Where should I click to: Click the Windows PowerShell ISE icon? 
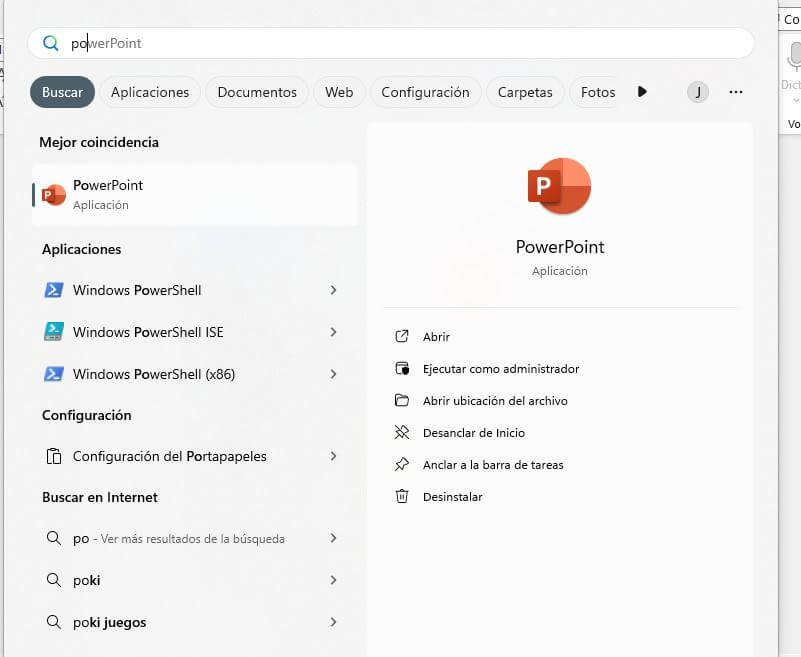pyautogui.click(x=54, y=332)
